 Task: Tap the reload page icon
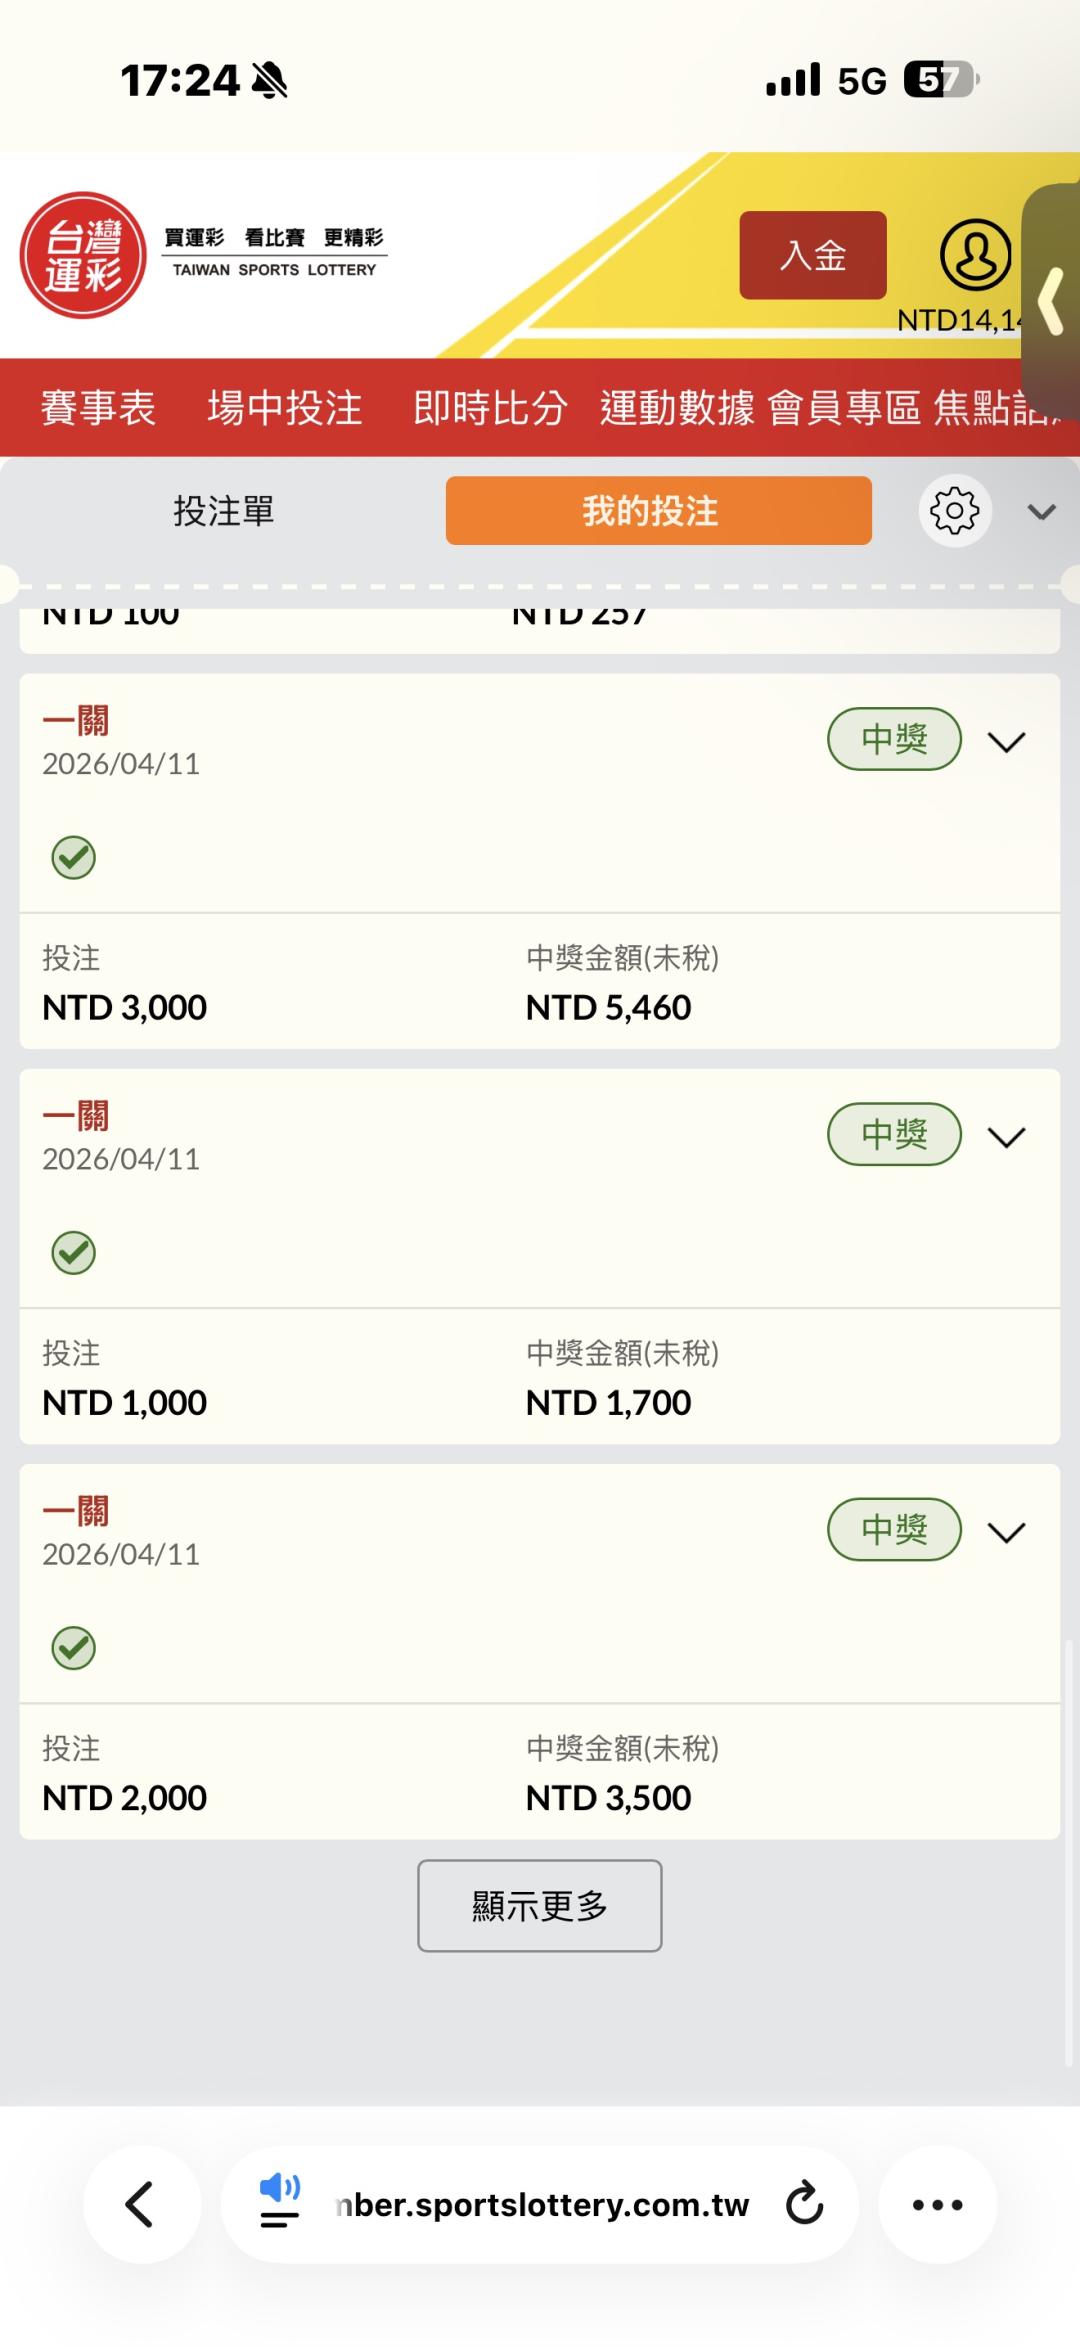[804, 2204]
